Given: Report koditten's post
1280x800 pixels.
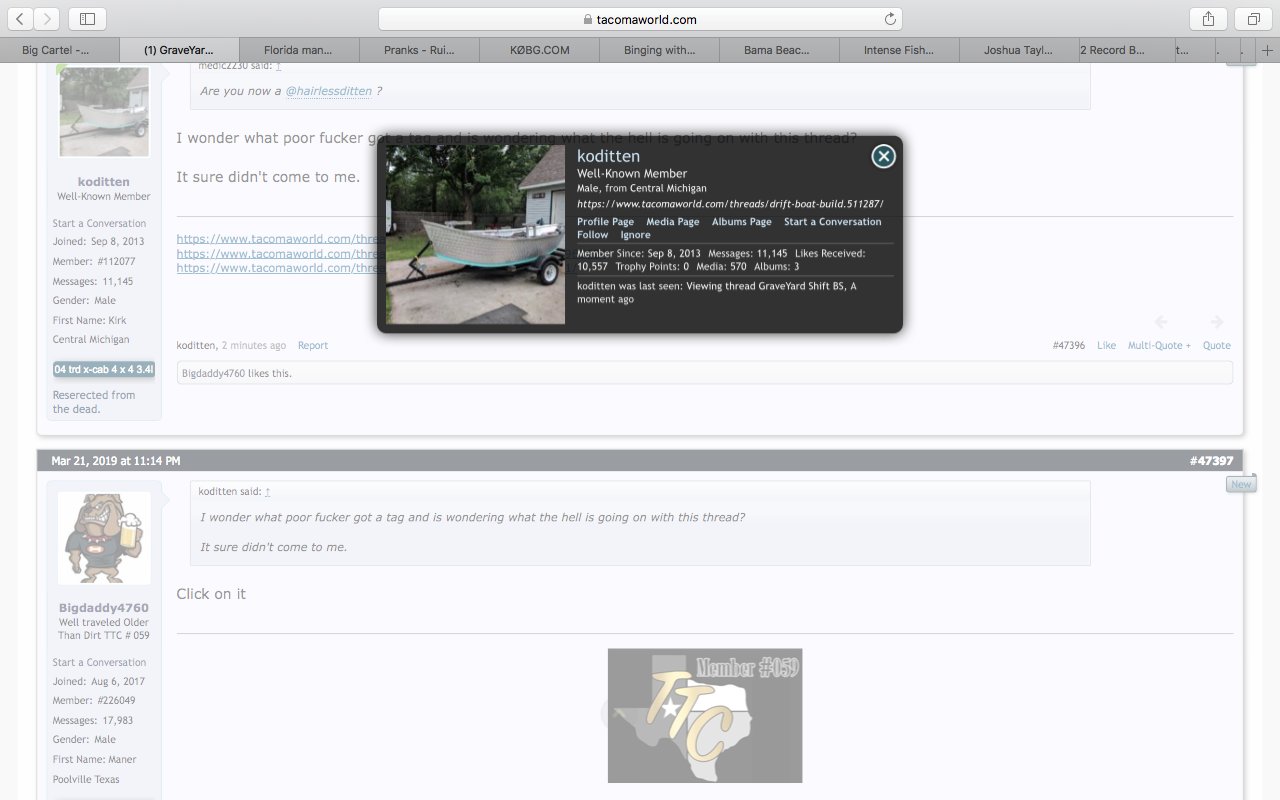Looking at the screenshot, I should tap(313, 346).
